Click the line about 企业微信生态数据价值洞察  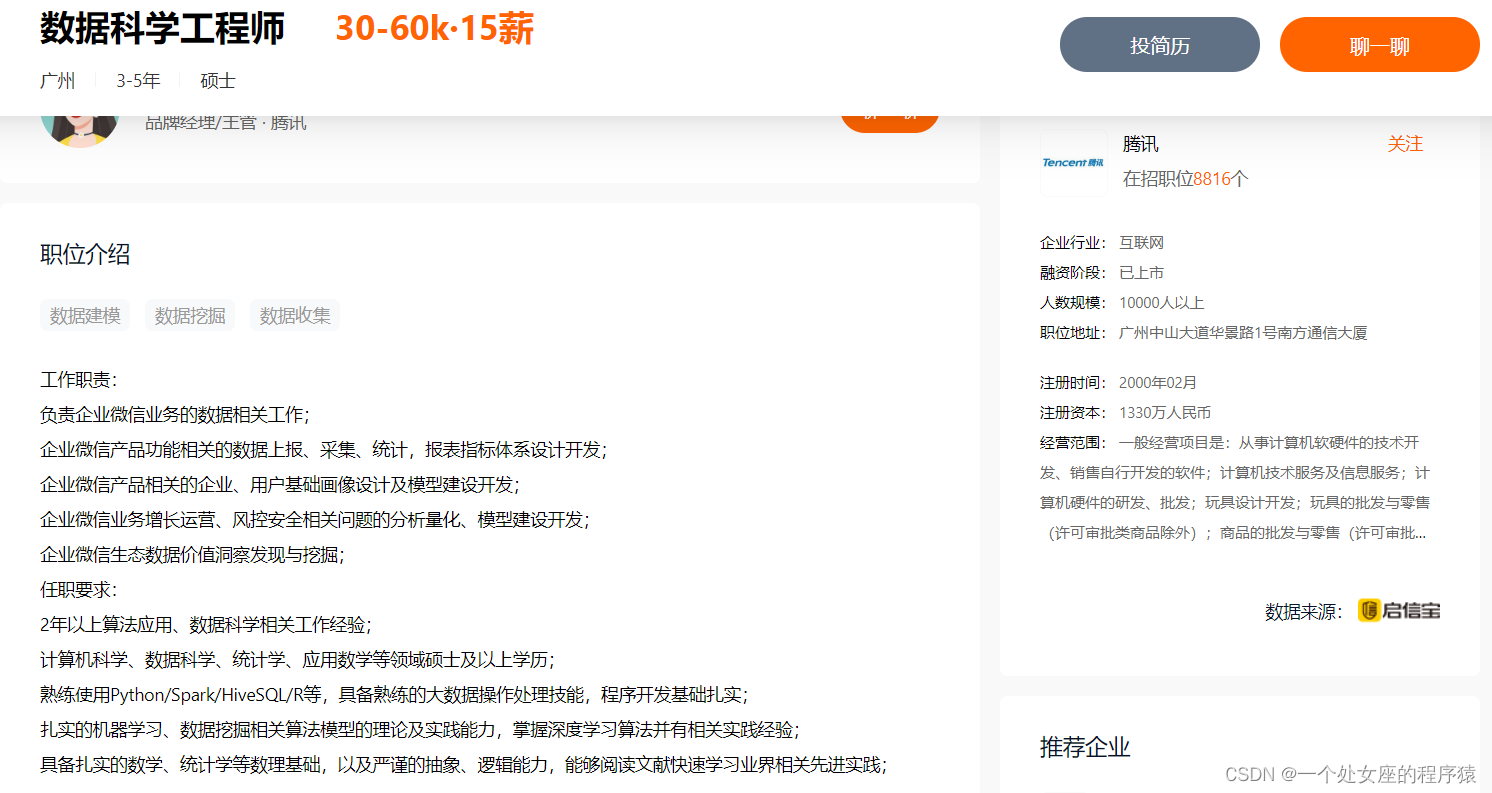pyautogui.click(x=192, y=555)
